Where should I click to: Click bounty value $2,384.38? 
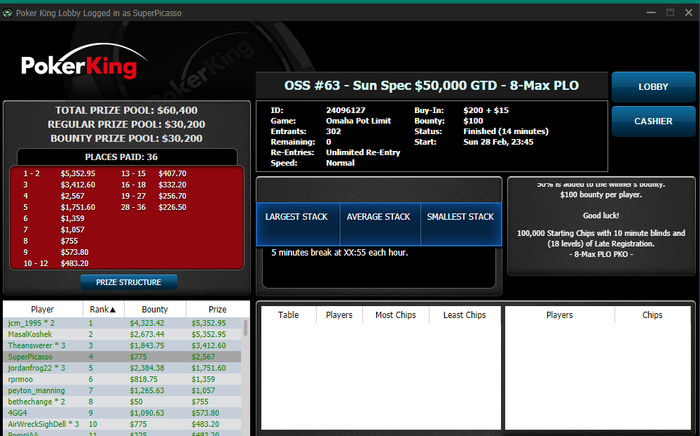[x=147, y=368]
